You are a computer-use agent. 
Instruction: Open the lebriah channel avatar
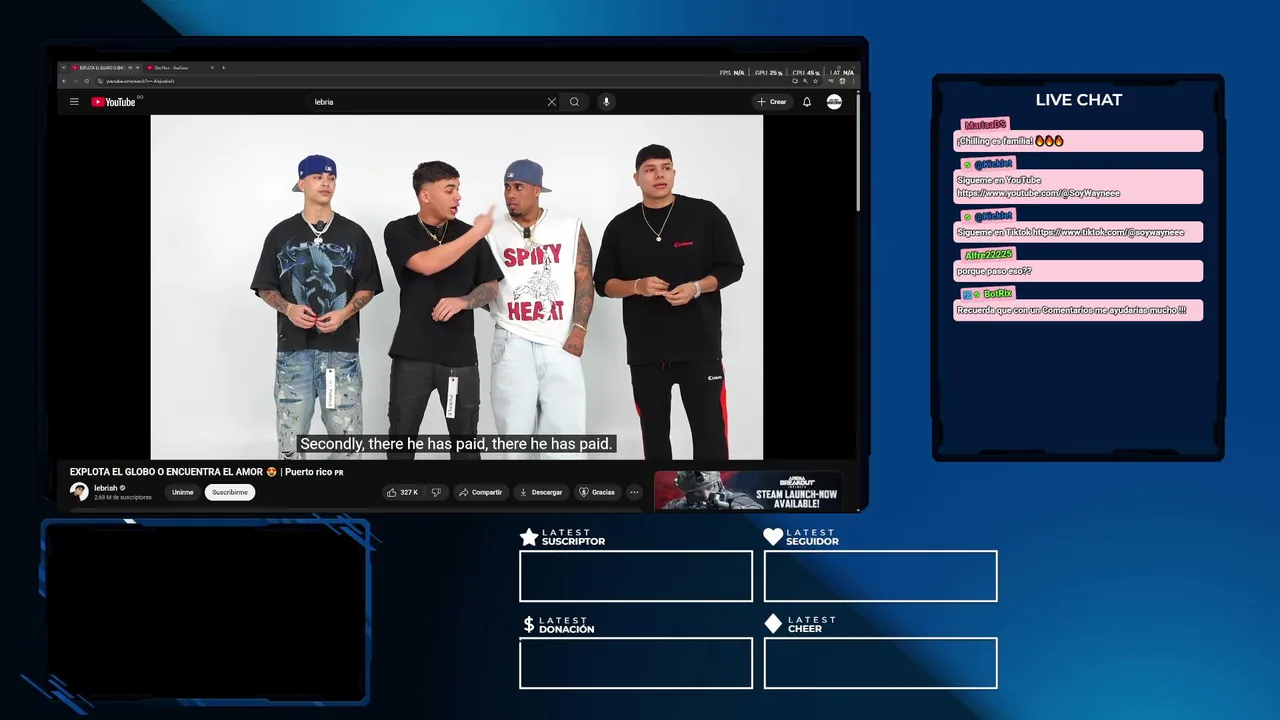79,491
